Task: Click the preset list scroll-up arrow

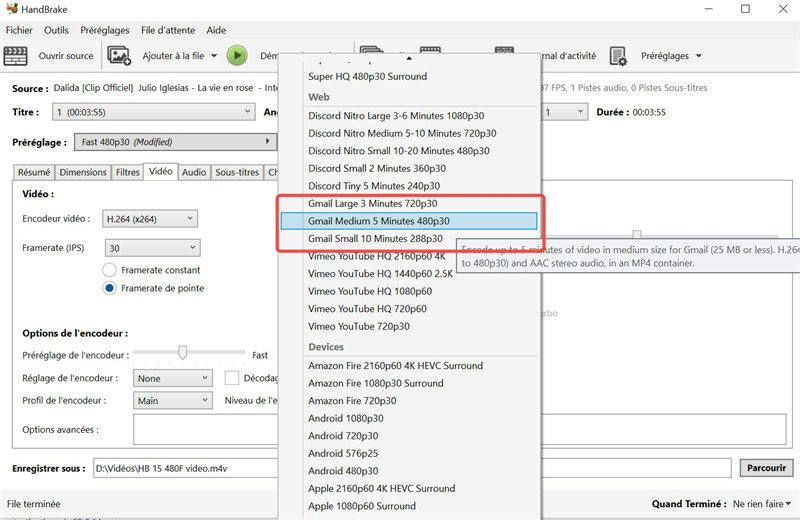Action: tap(409, 59)
